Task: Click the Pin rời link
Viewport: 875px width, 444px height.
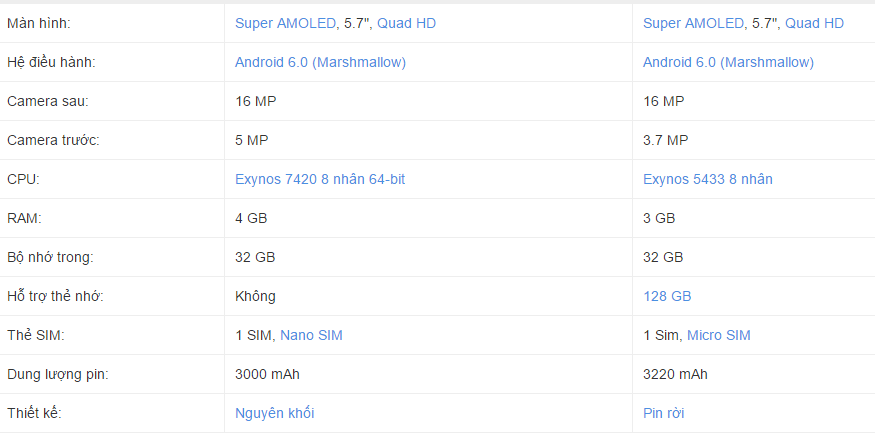Action: coord(664,413)
